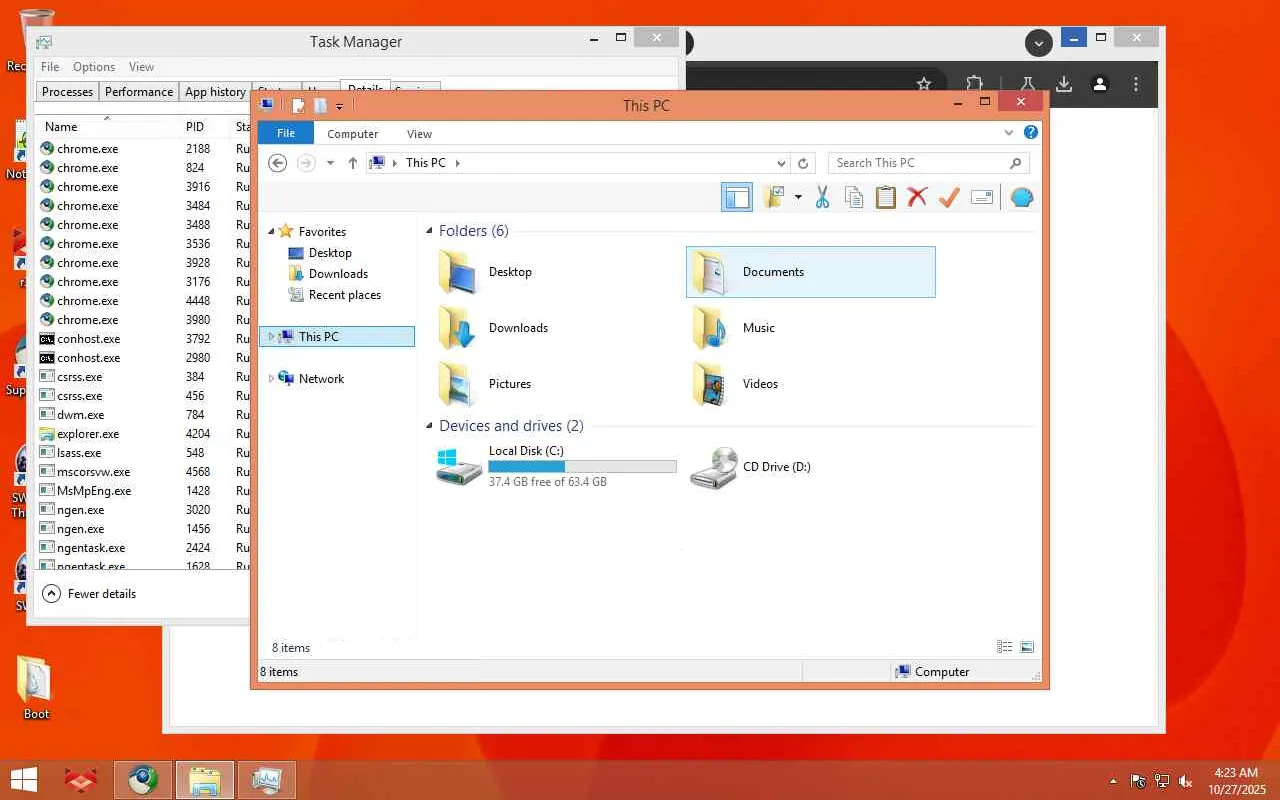Expand the This PC tree node arrow
Image resolution: width=1280 pixels, height=800 pixels.
[x=271, y=337]
